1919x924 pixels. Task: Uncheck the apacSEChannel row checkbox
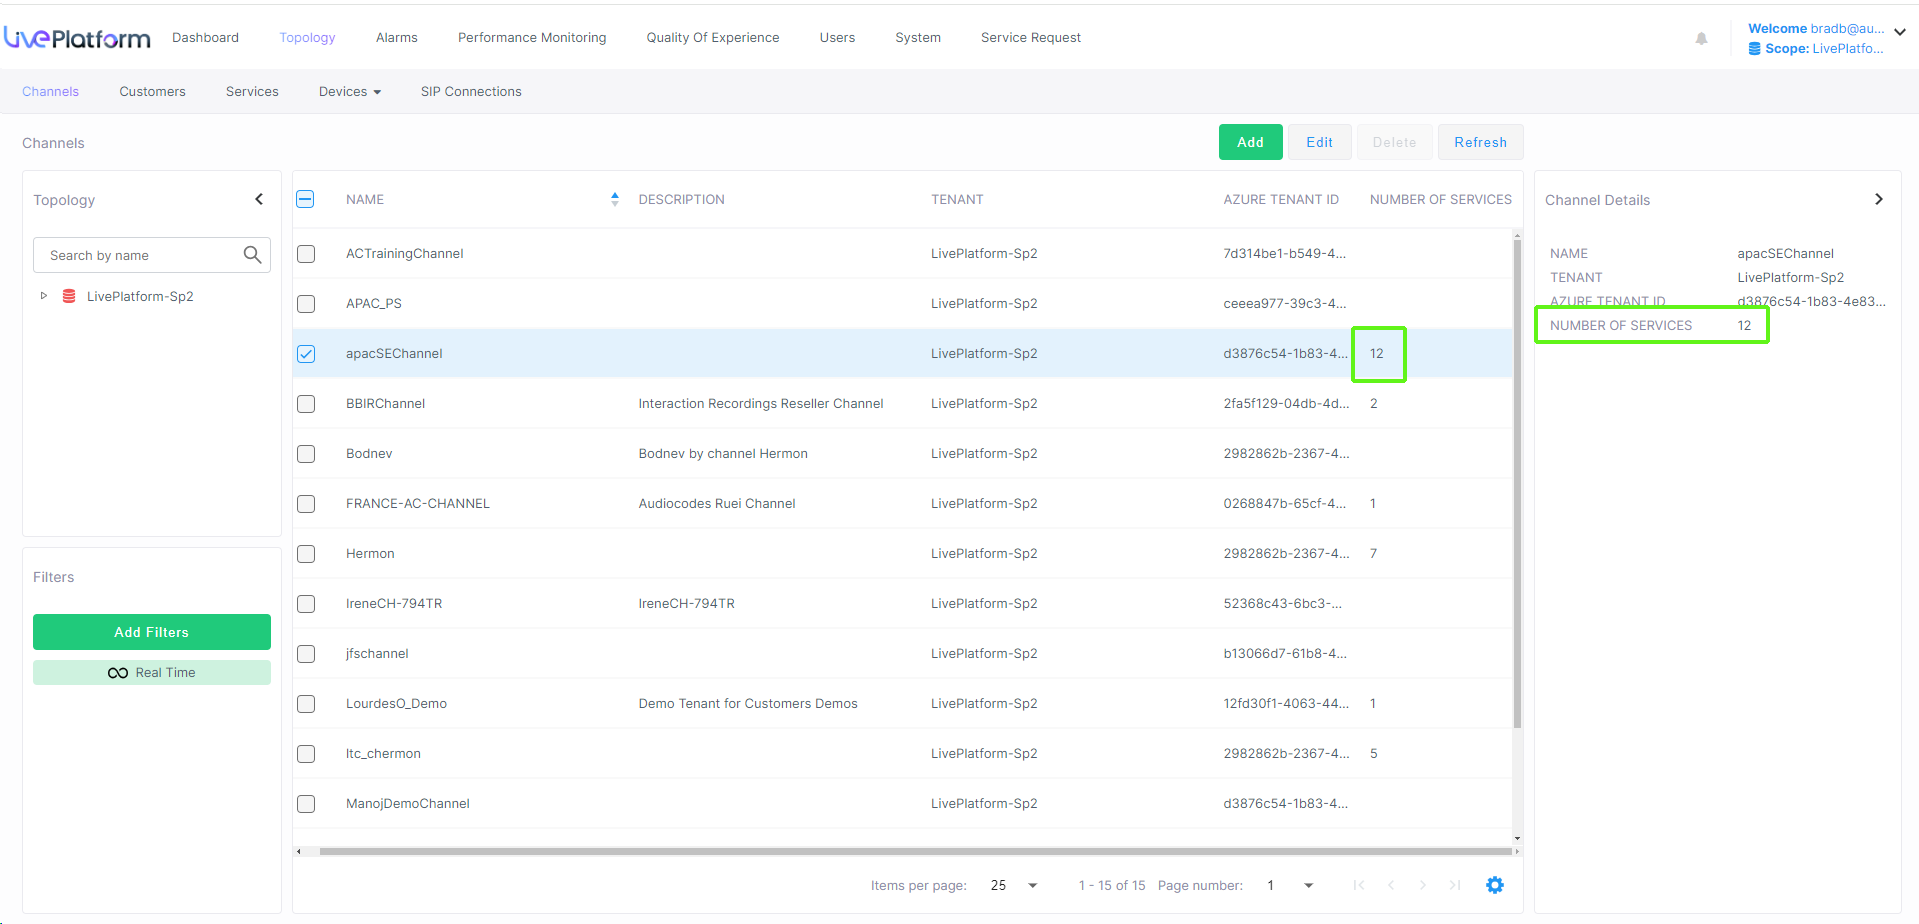coord(306,354)
